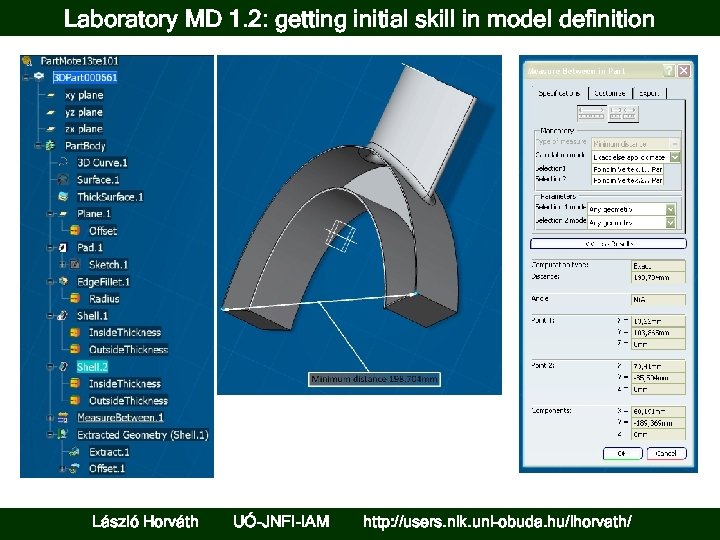
Task: Open the Calculation mode dropdown
Action: (675, 157)
